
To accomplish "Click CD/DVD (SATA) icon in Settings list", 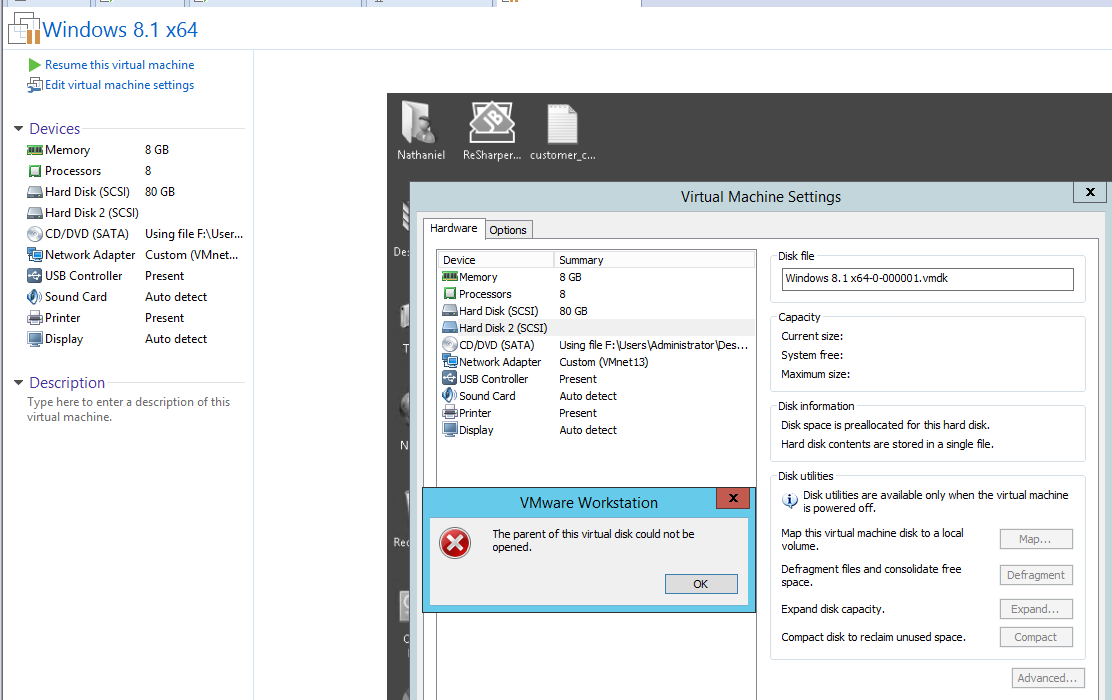I will tap(450, 345).
